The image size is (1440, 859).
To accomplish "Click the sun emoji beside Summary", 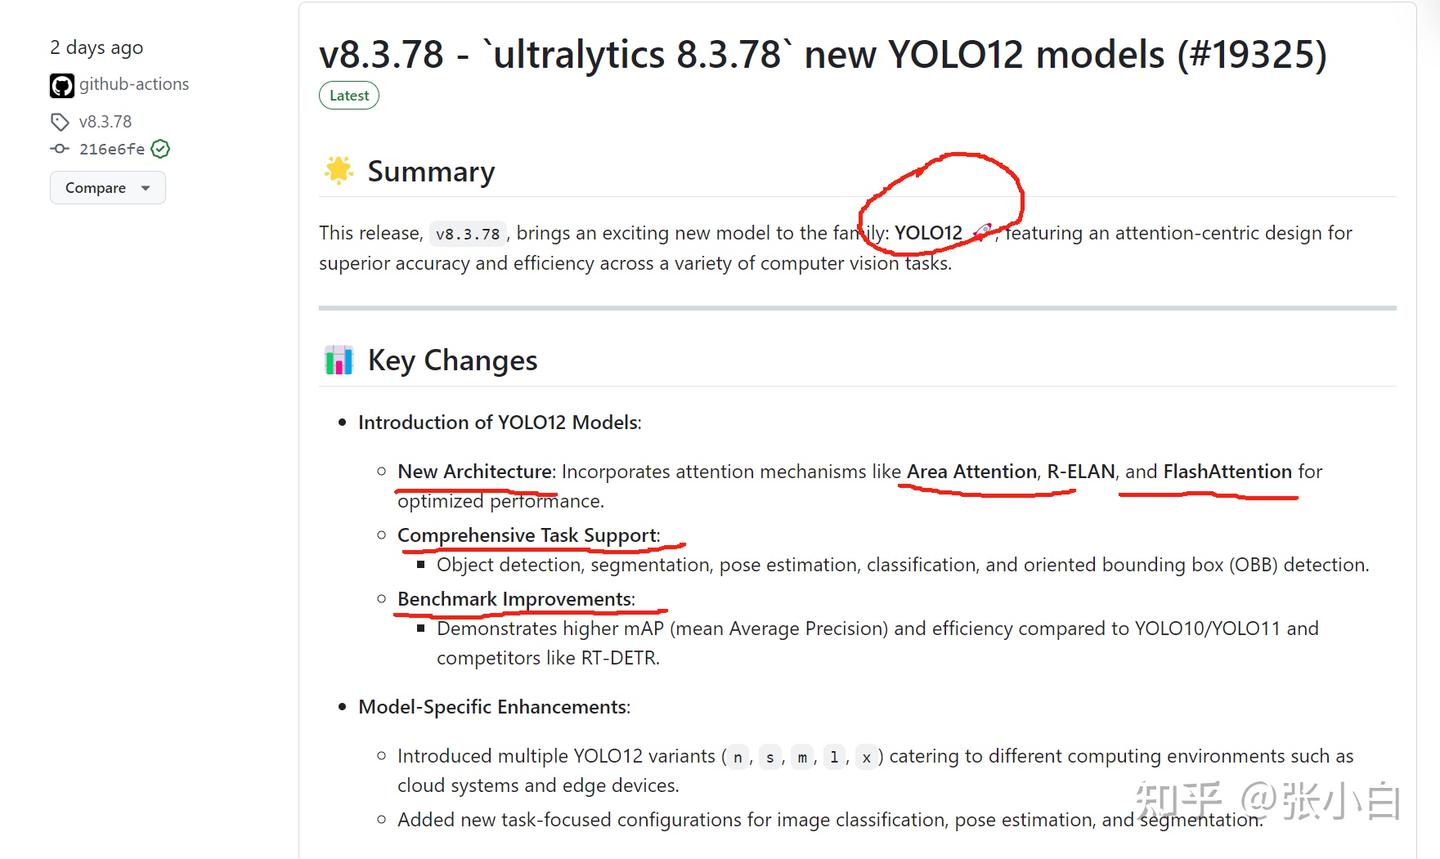I will [338, 171].
